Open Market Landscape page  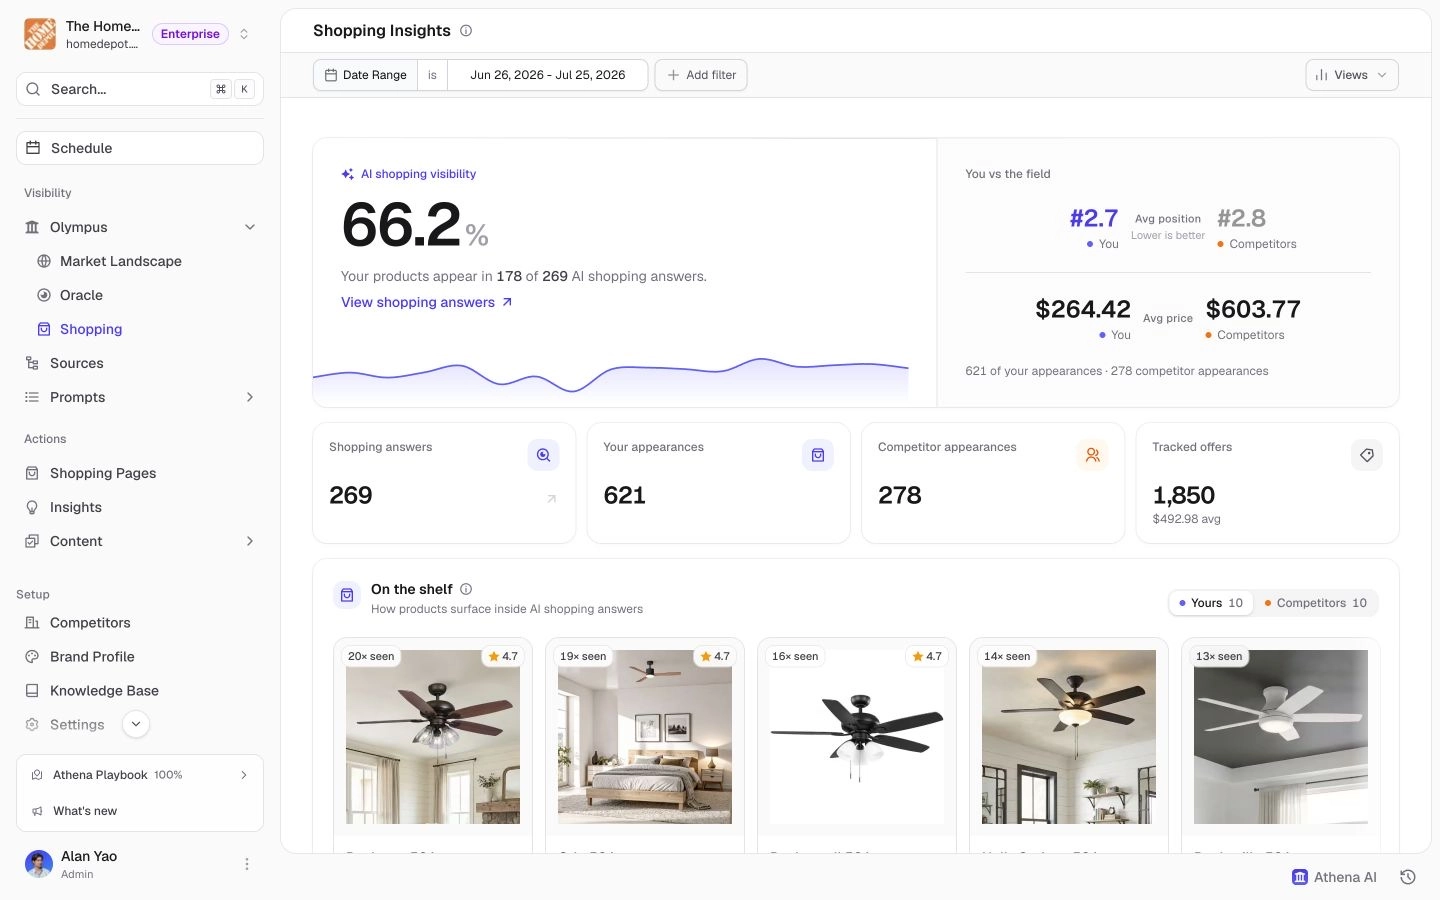(x=121, y=261)
